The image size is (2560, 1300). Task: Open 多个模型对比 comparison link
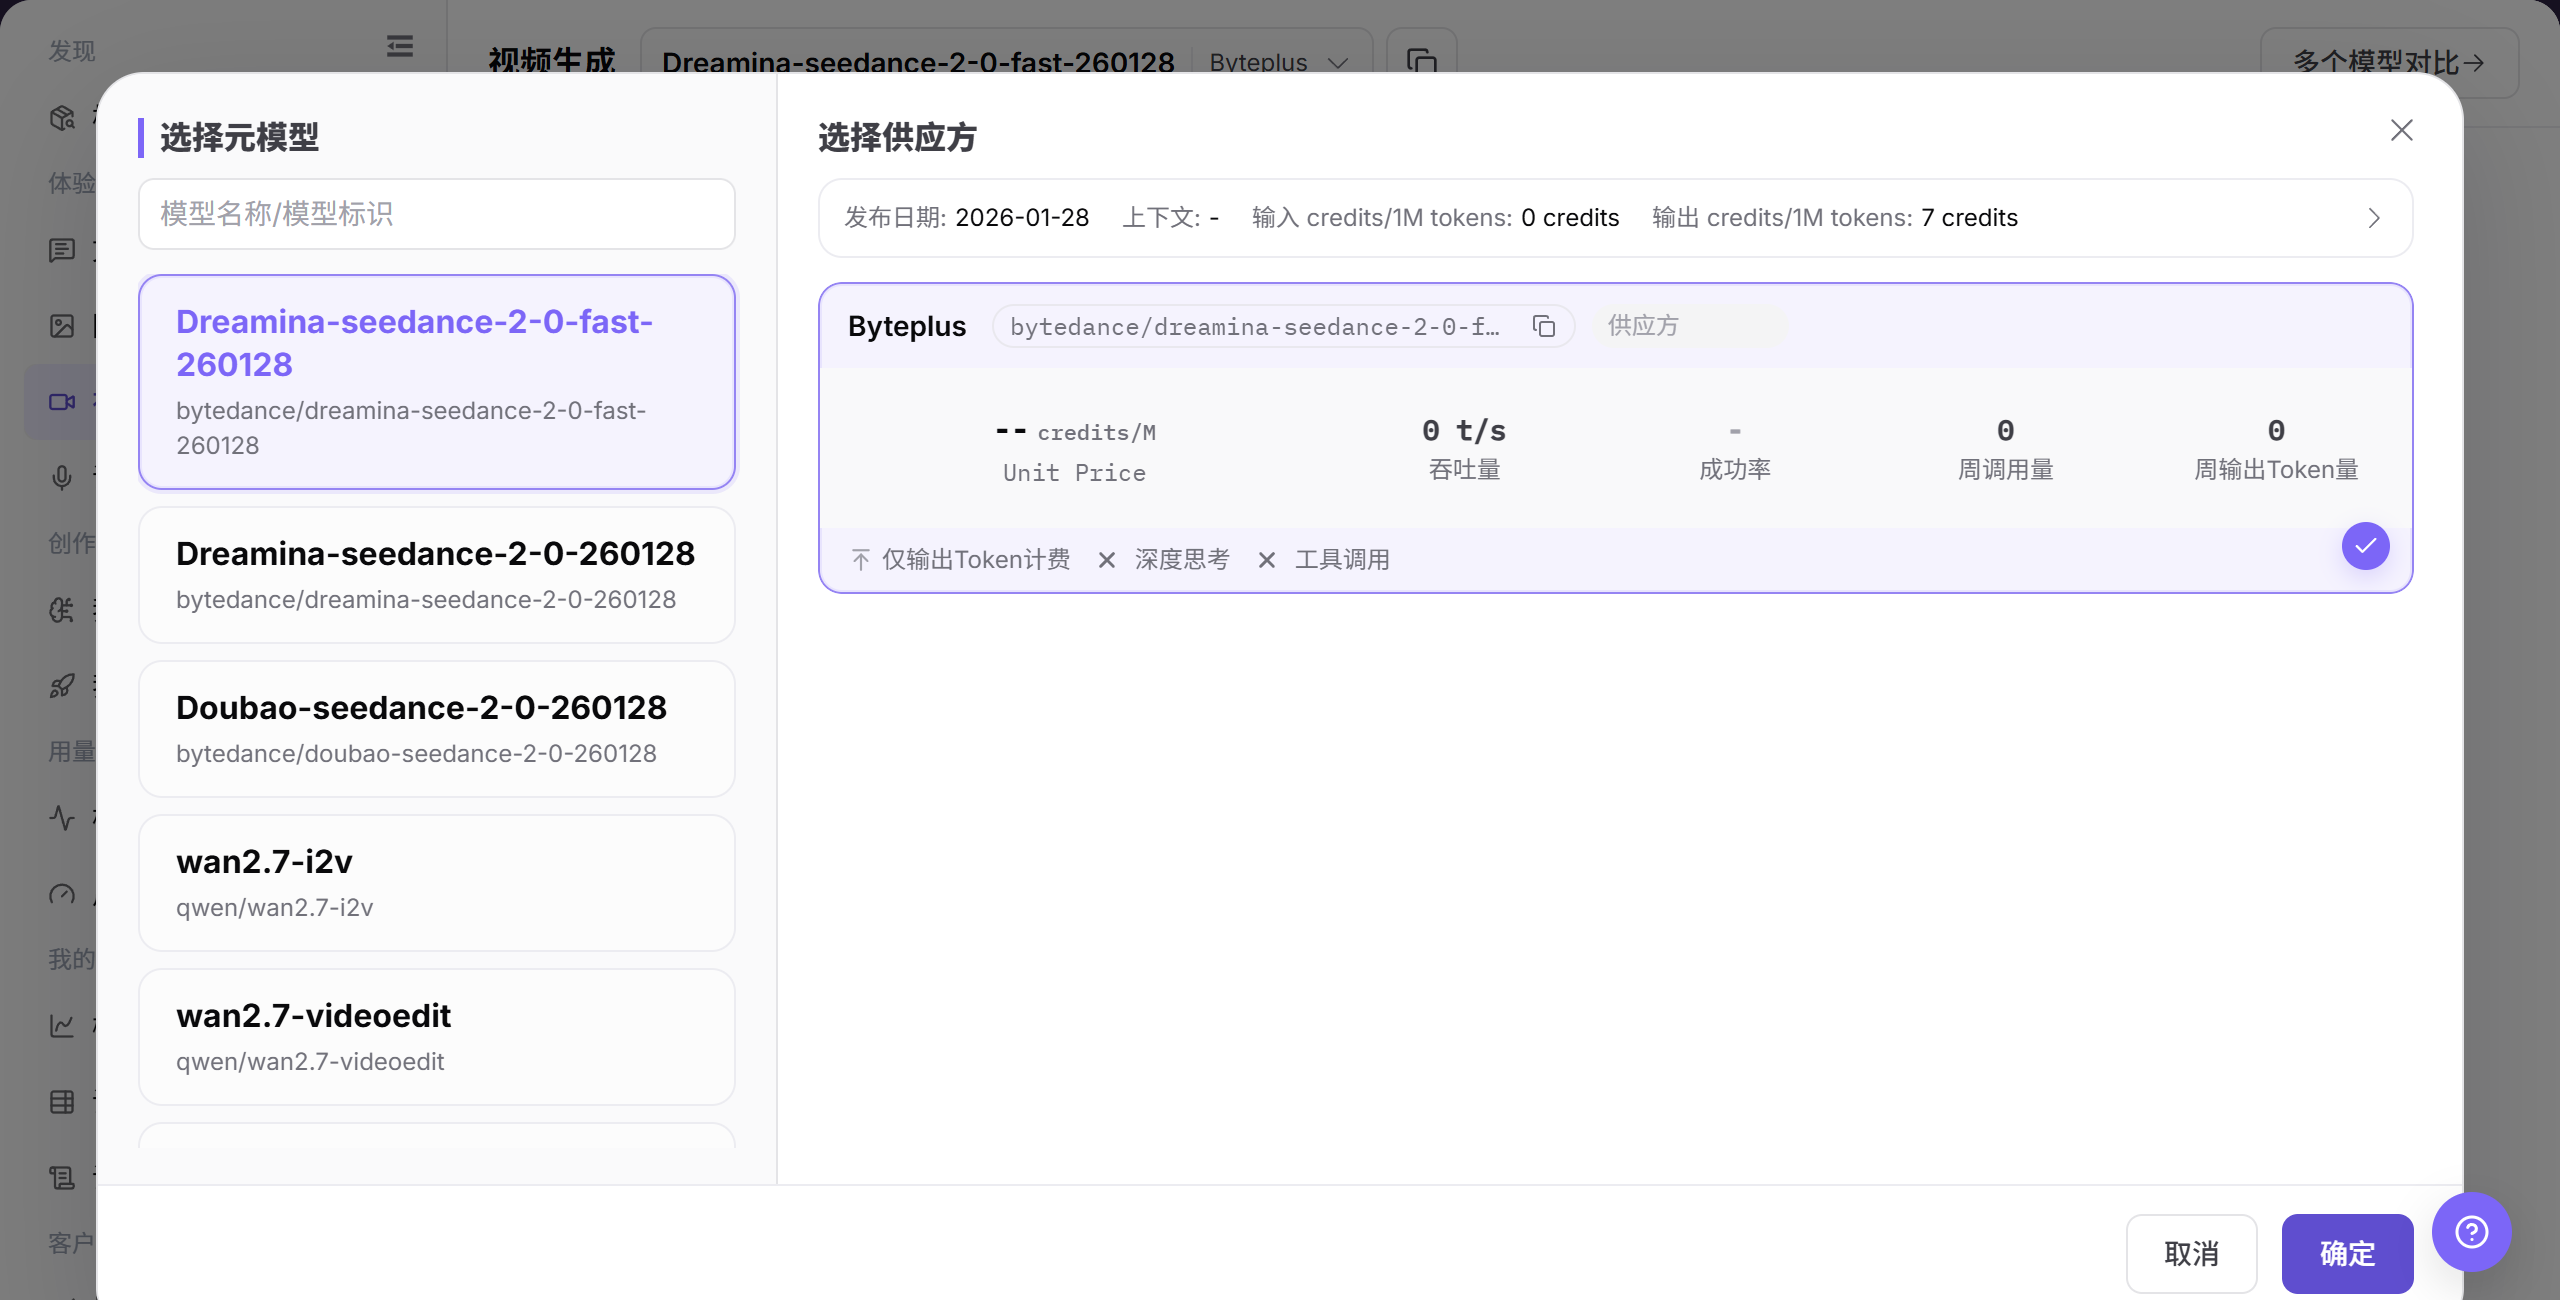(2389, 62)
